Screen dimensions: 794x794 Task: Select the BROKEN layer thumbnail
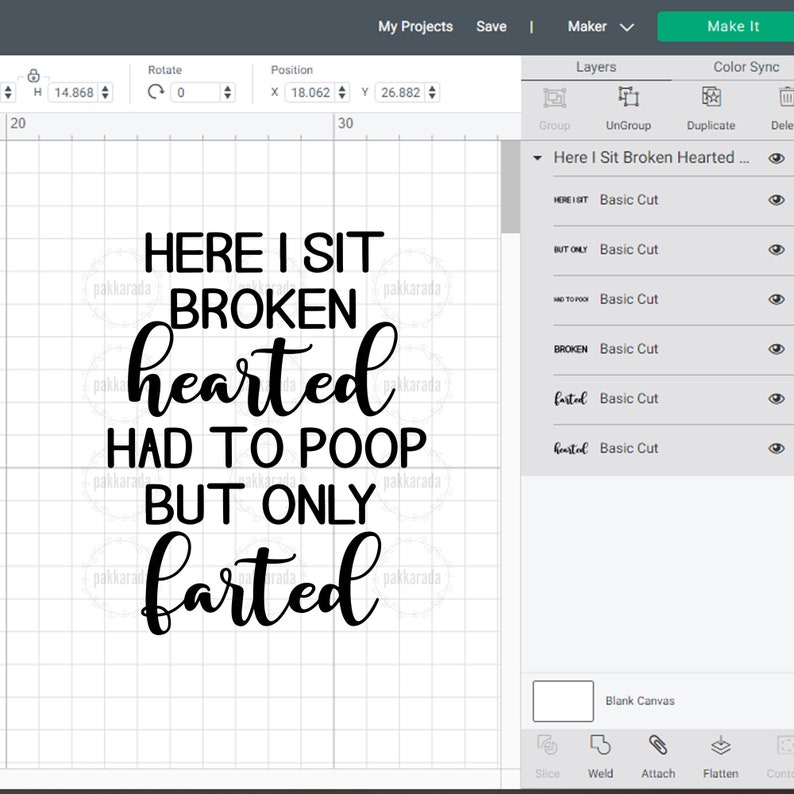pyautogui.click(x=571, y=349)
